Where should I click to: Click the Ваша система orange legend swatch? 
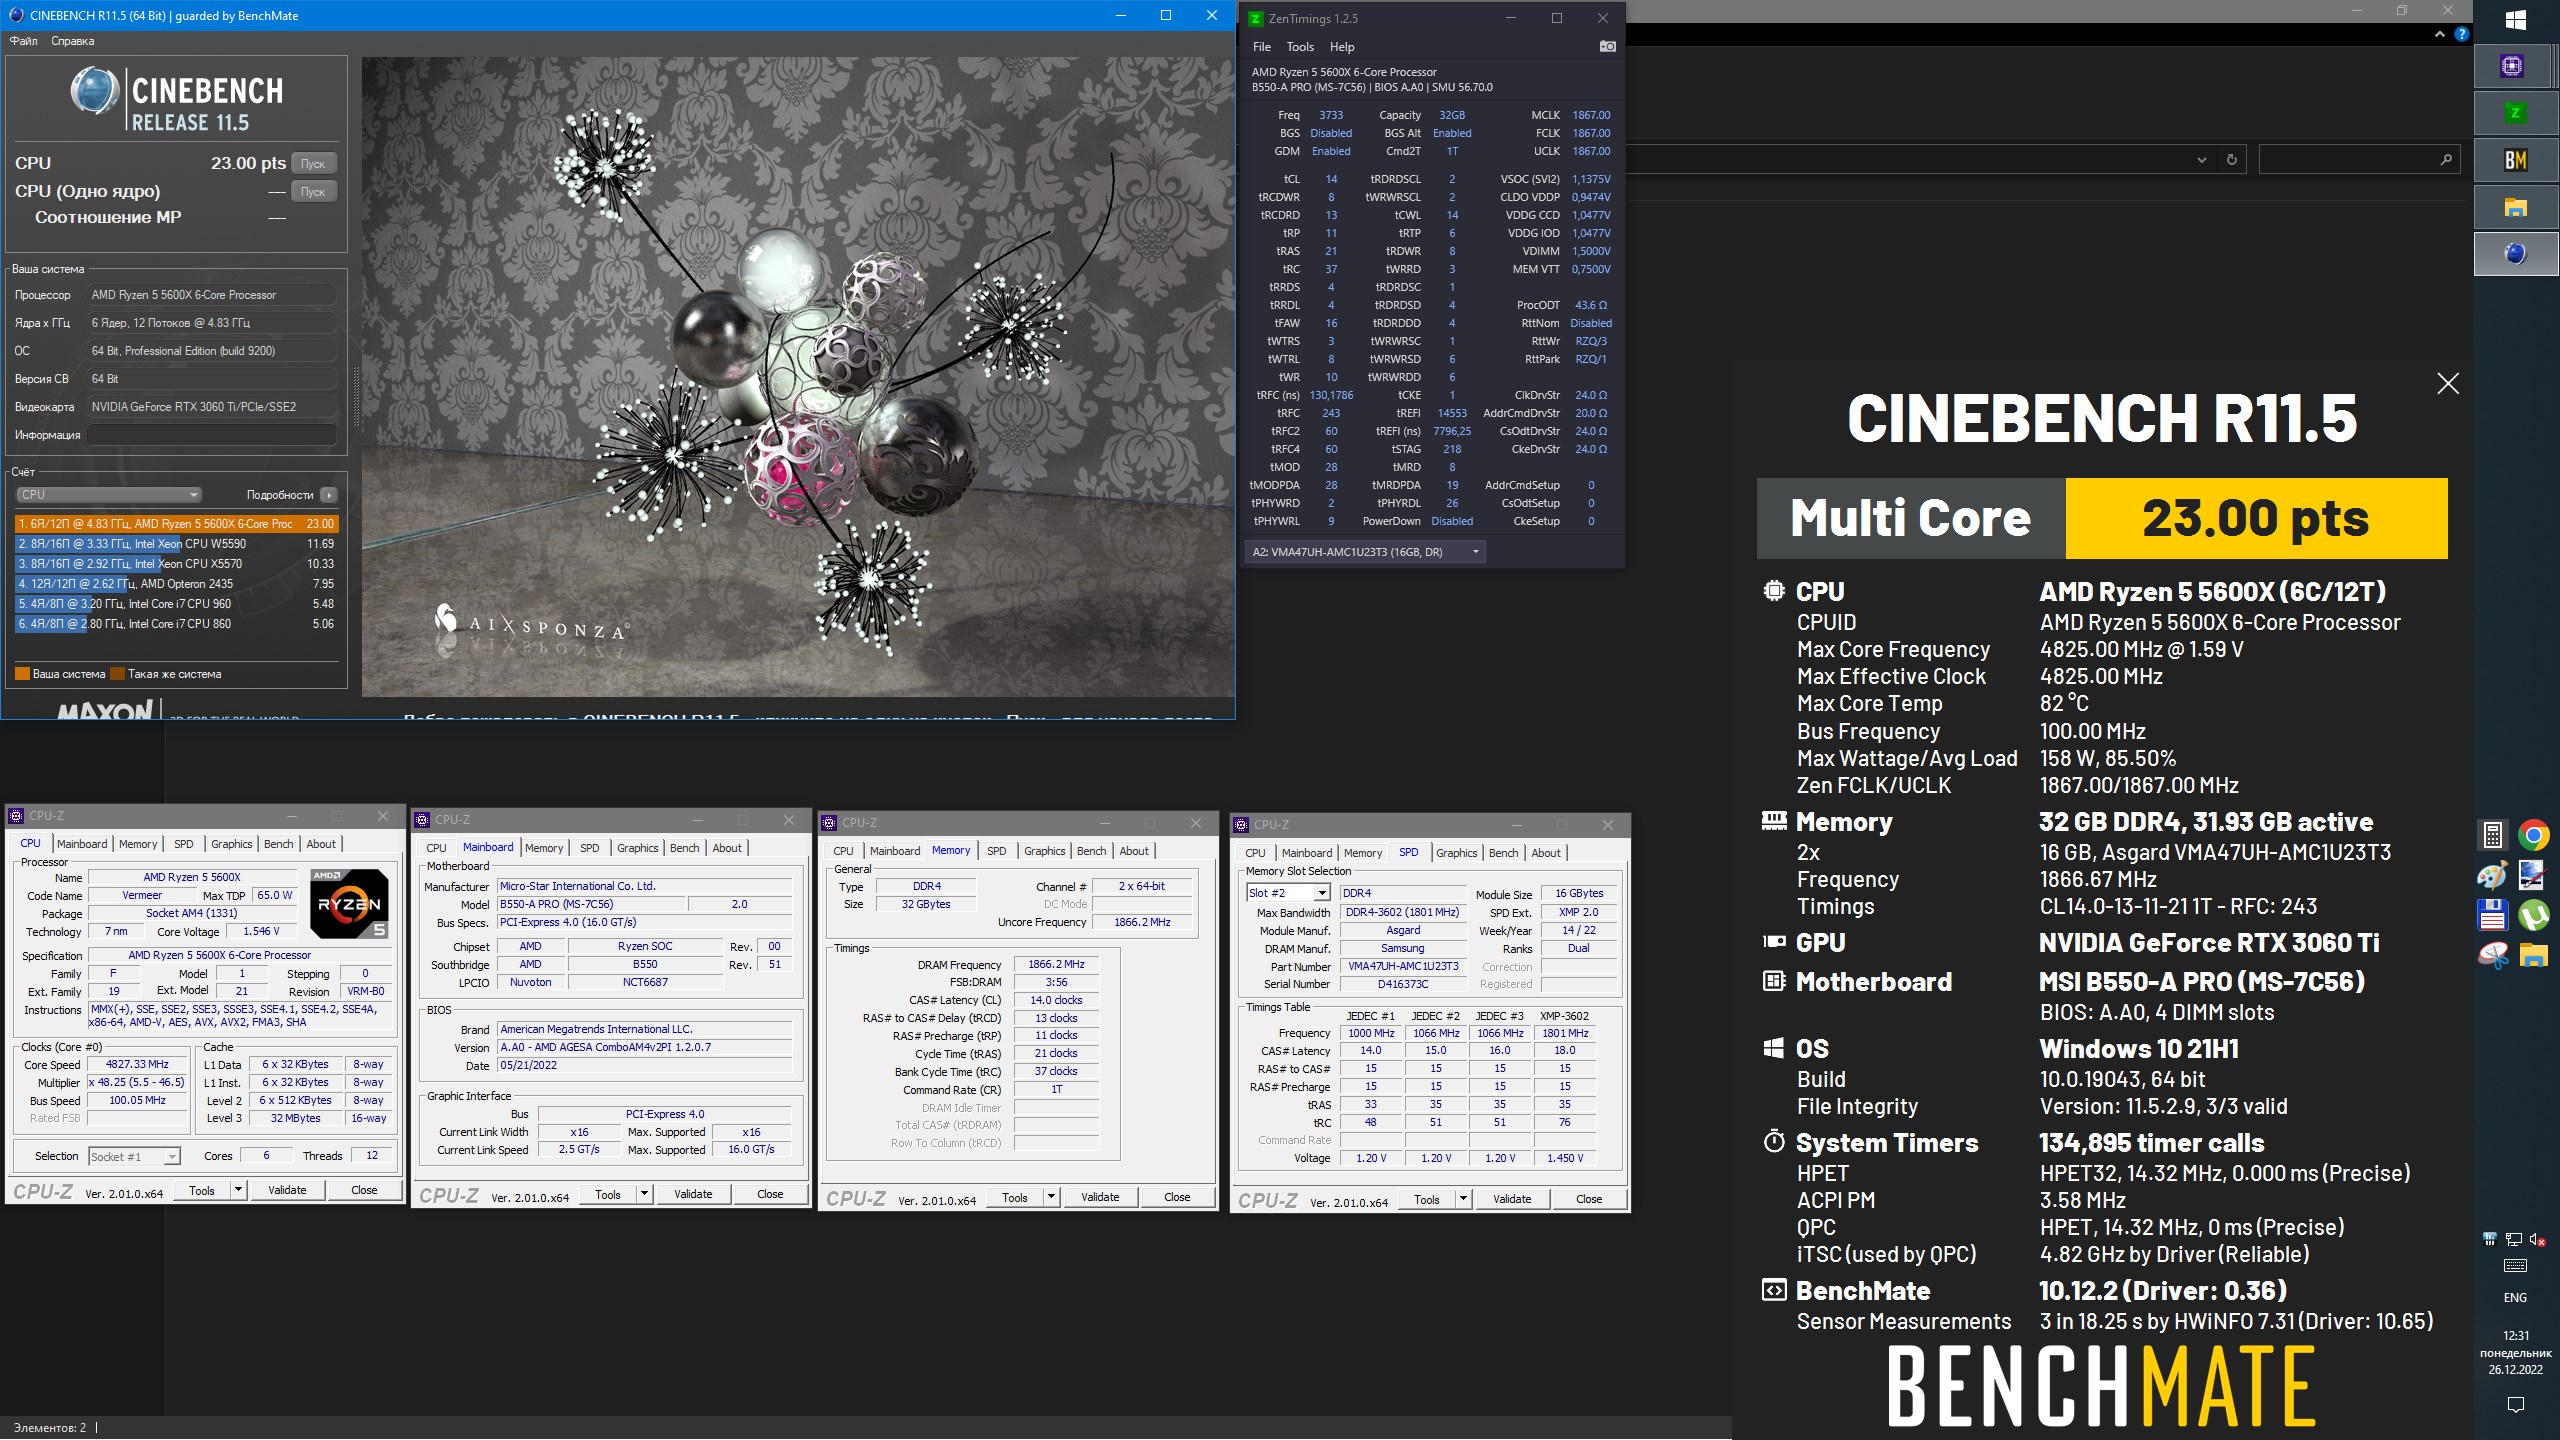click(x=22, y=674)
